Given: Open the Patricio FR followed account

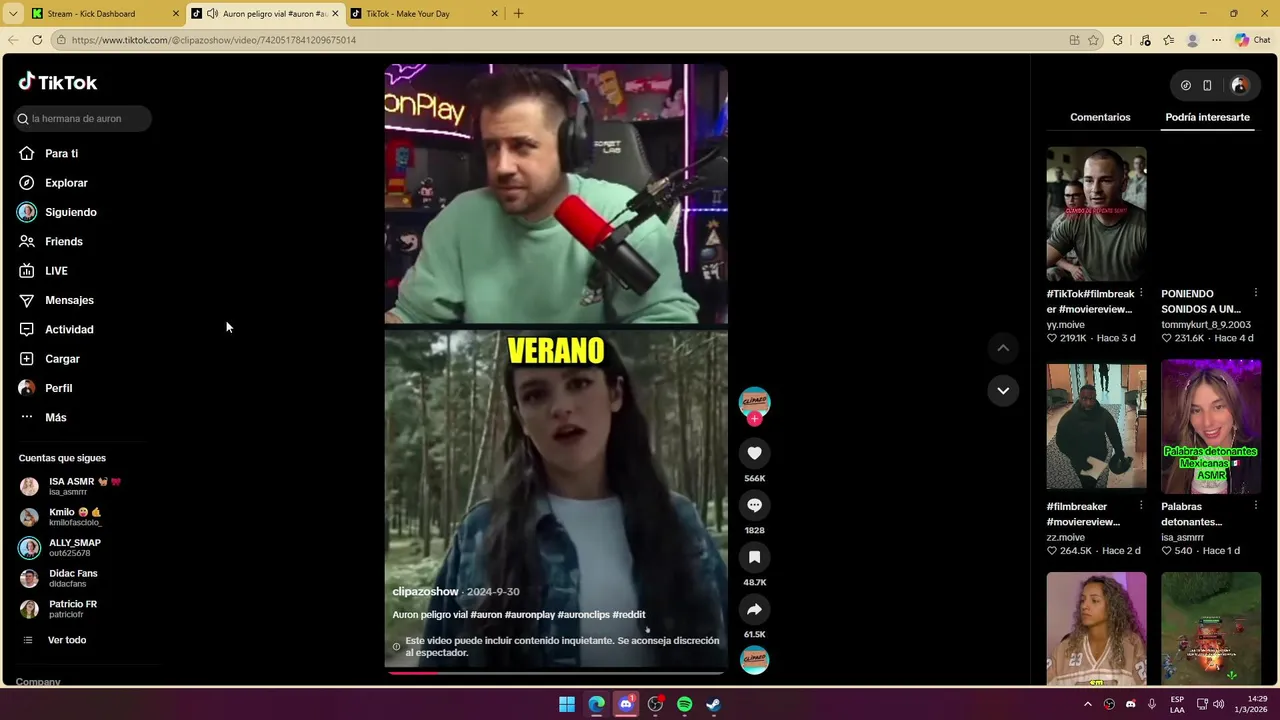Looking at the screenshot, I should point(73,609).
